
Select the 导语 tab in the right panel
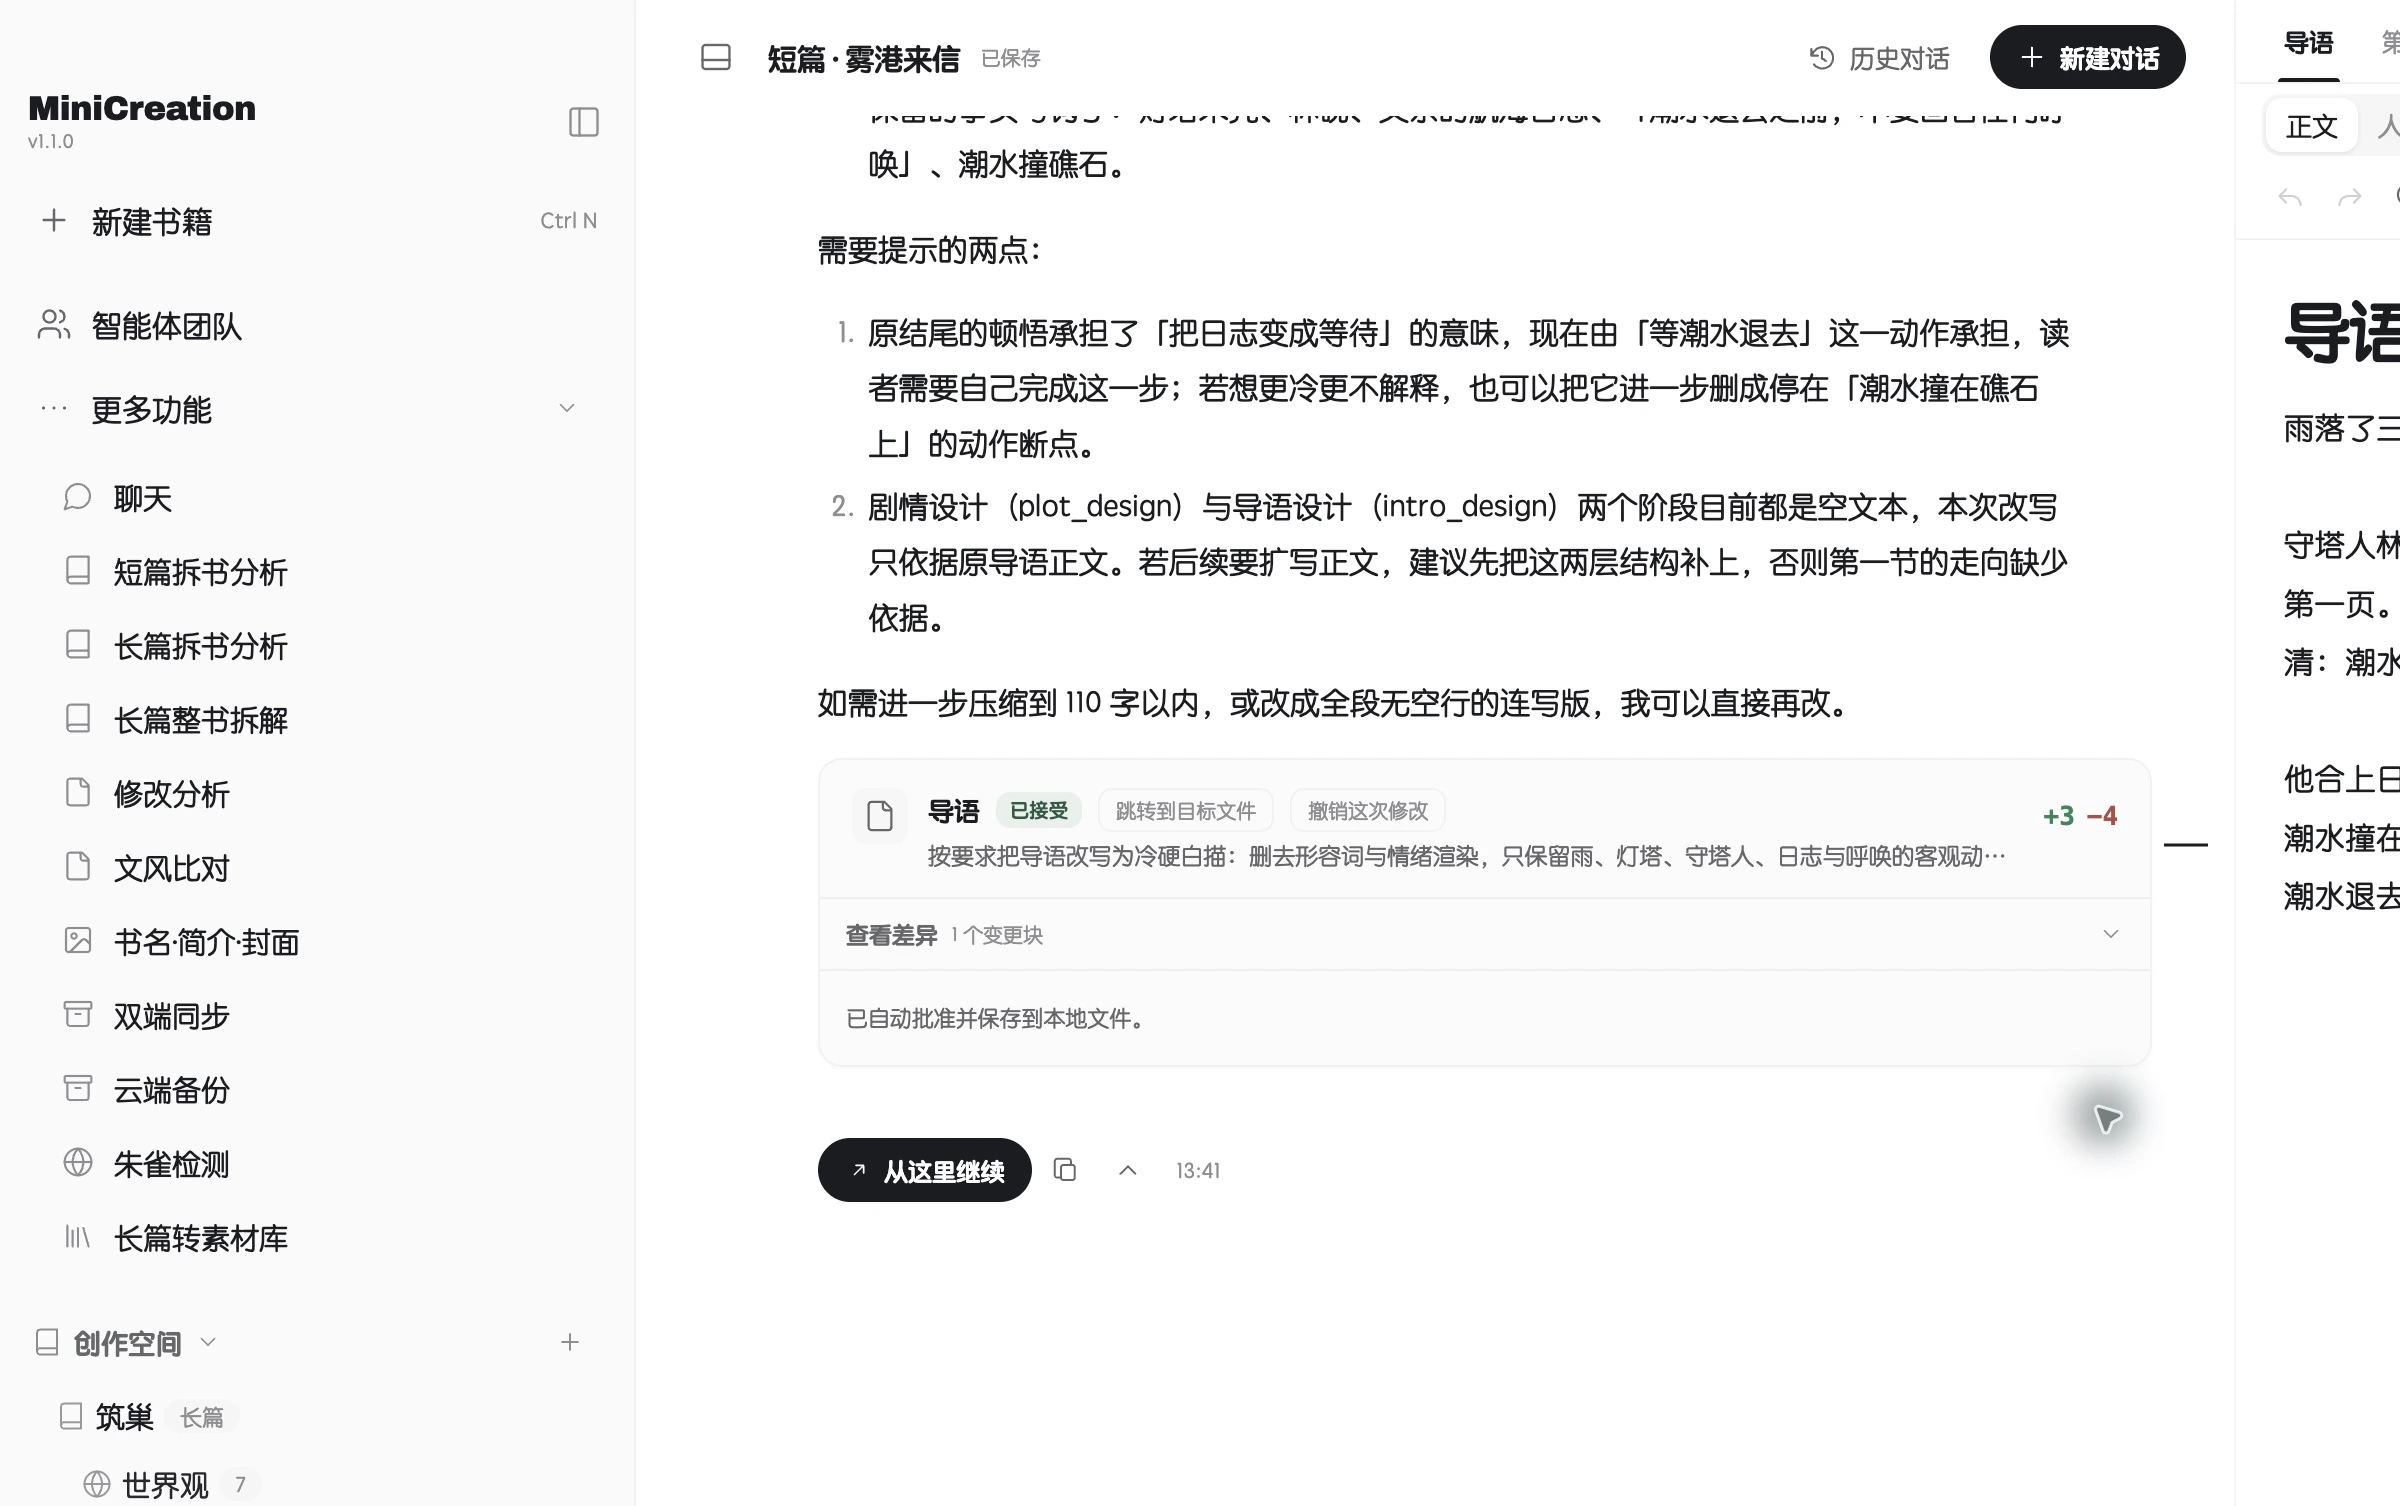pos(2308,43)
